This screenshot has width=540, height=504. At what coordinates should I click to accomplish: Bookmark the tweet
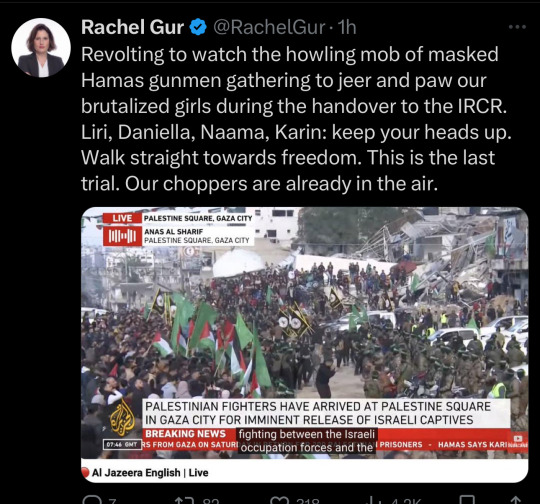pos(467,500)
